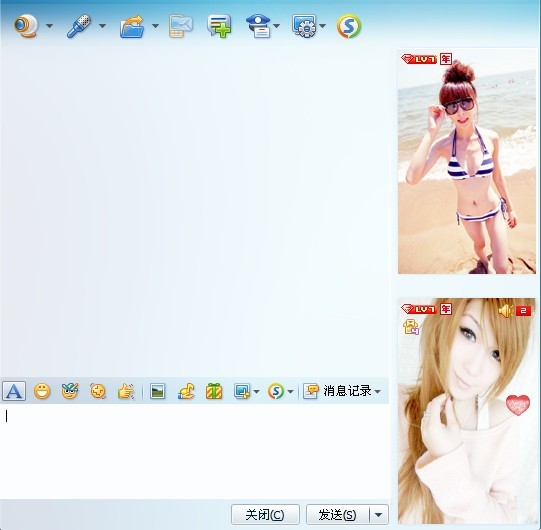
Task: Expand the screenshot options arrow
Action: (256, 392)
